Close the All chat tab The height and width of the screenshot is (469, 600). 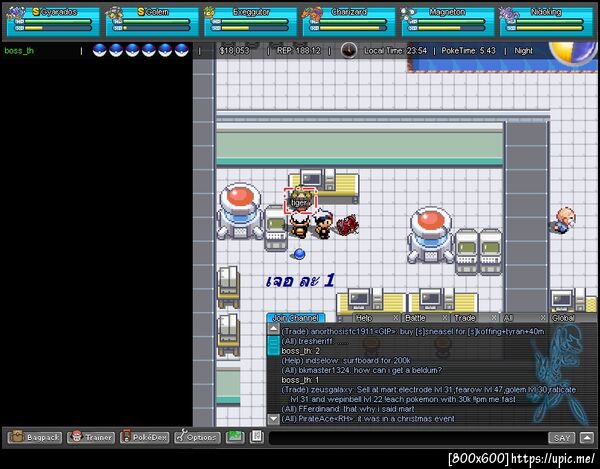coord(543,318)
